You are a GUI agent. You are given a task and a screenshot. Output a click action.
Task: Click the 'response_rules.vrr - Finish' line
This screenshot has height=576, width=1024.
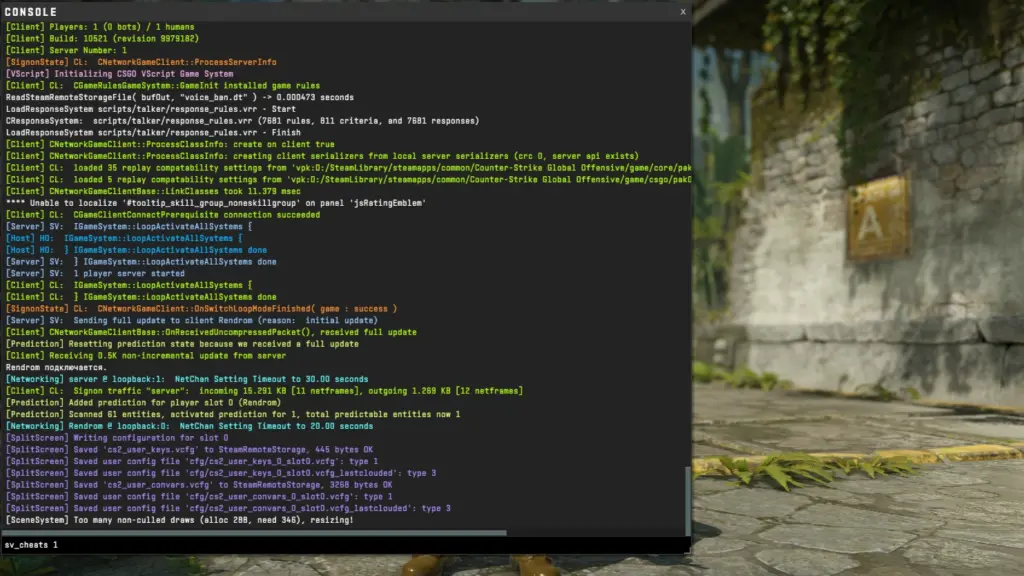point(153,133)
